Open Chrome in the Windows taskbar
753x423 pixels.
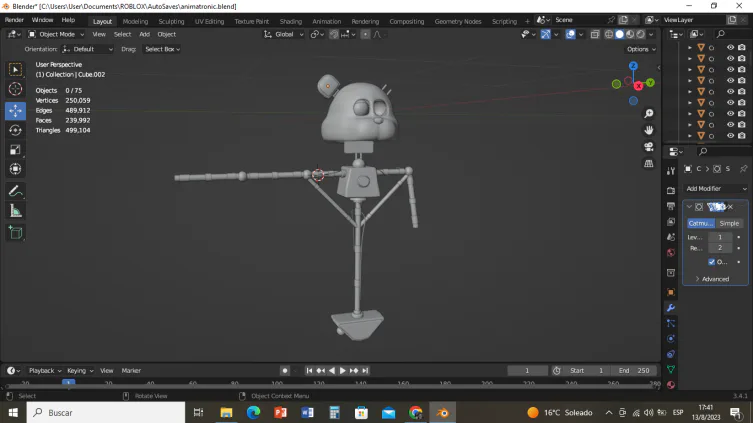pyautogui.click(x=415, y=412)
